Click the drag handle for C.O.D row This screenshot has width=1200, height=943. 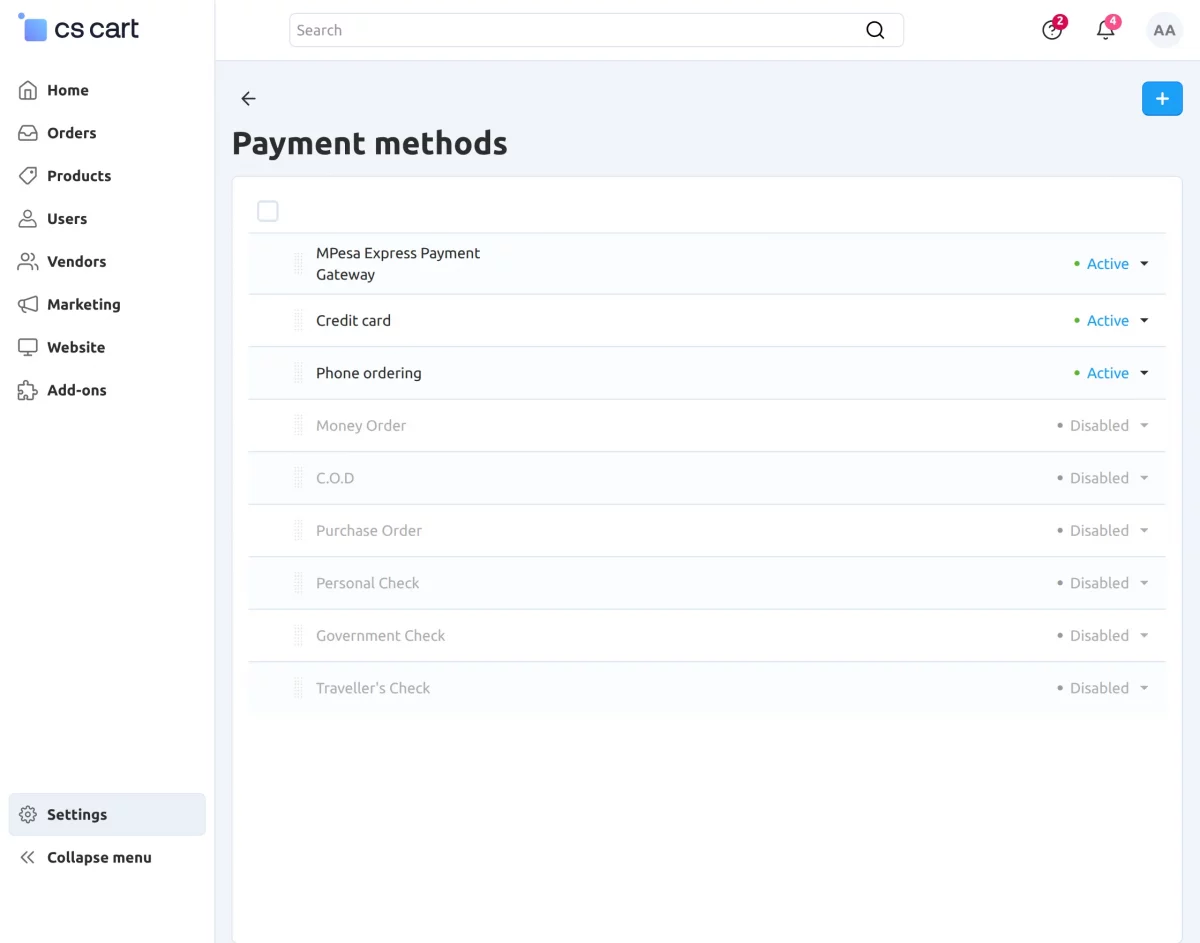coord(298,478)
